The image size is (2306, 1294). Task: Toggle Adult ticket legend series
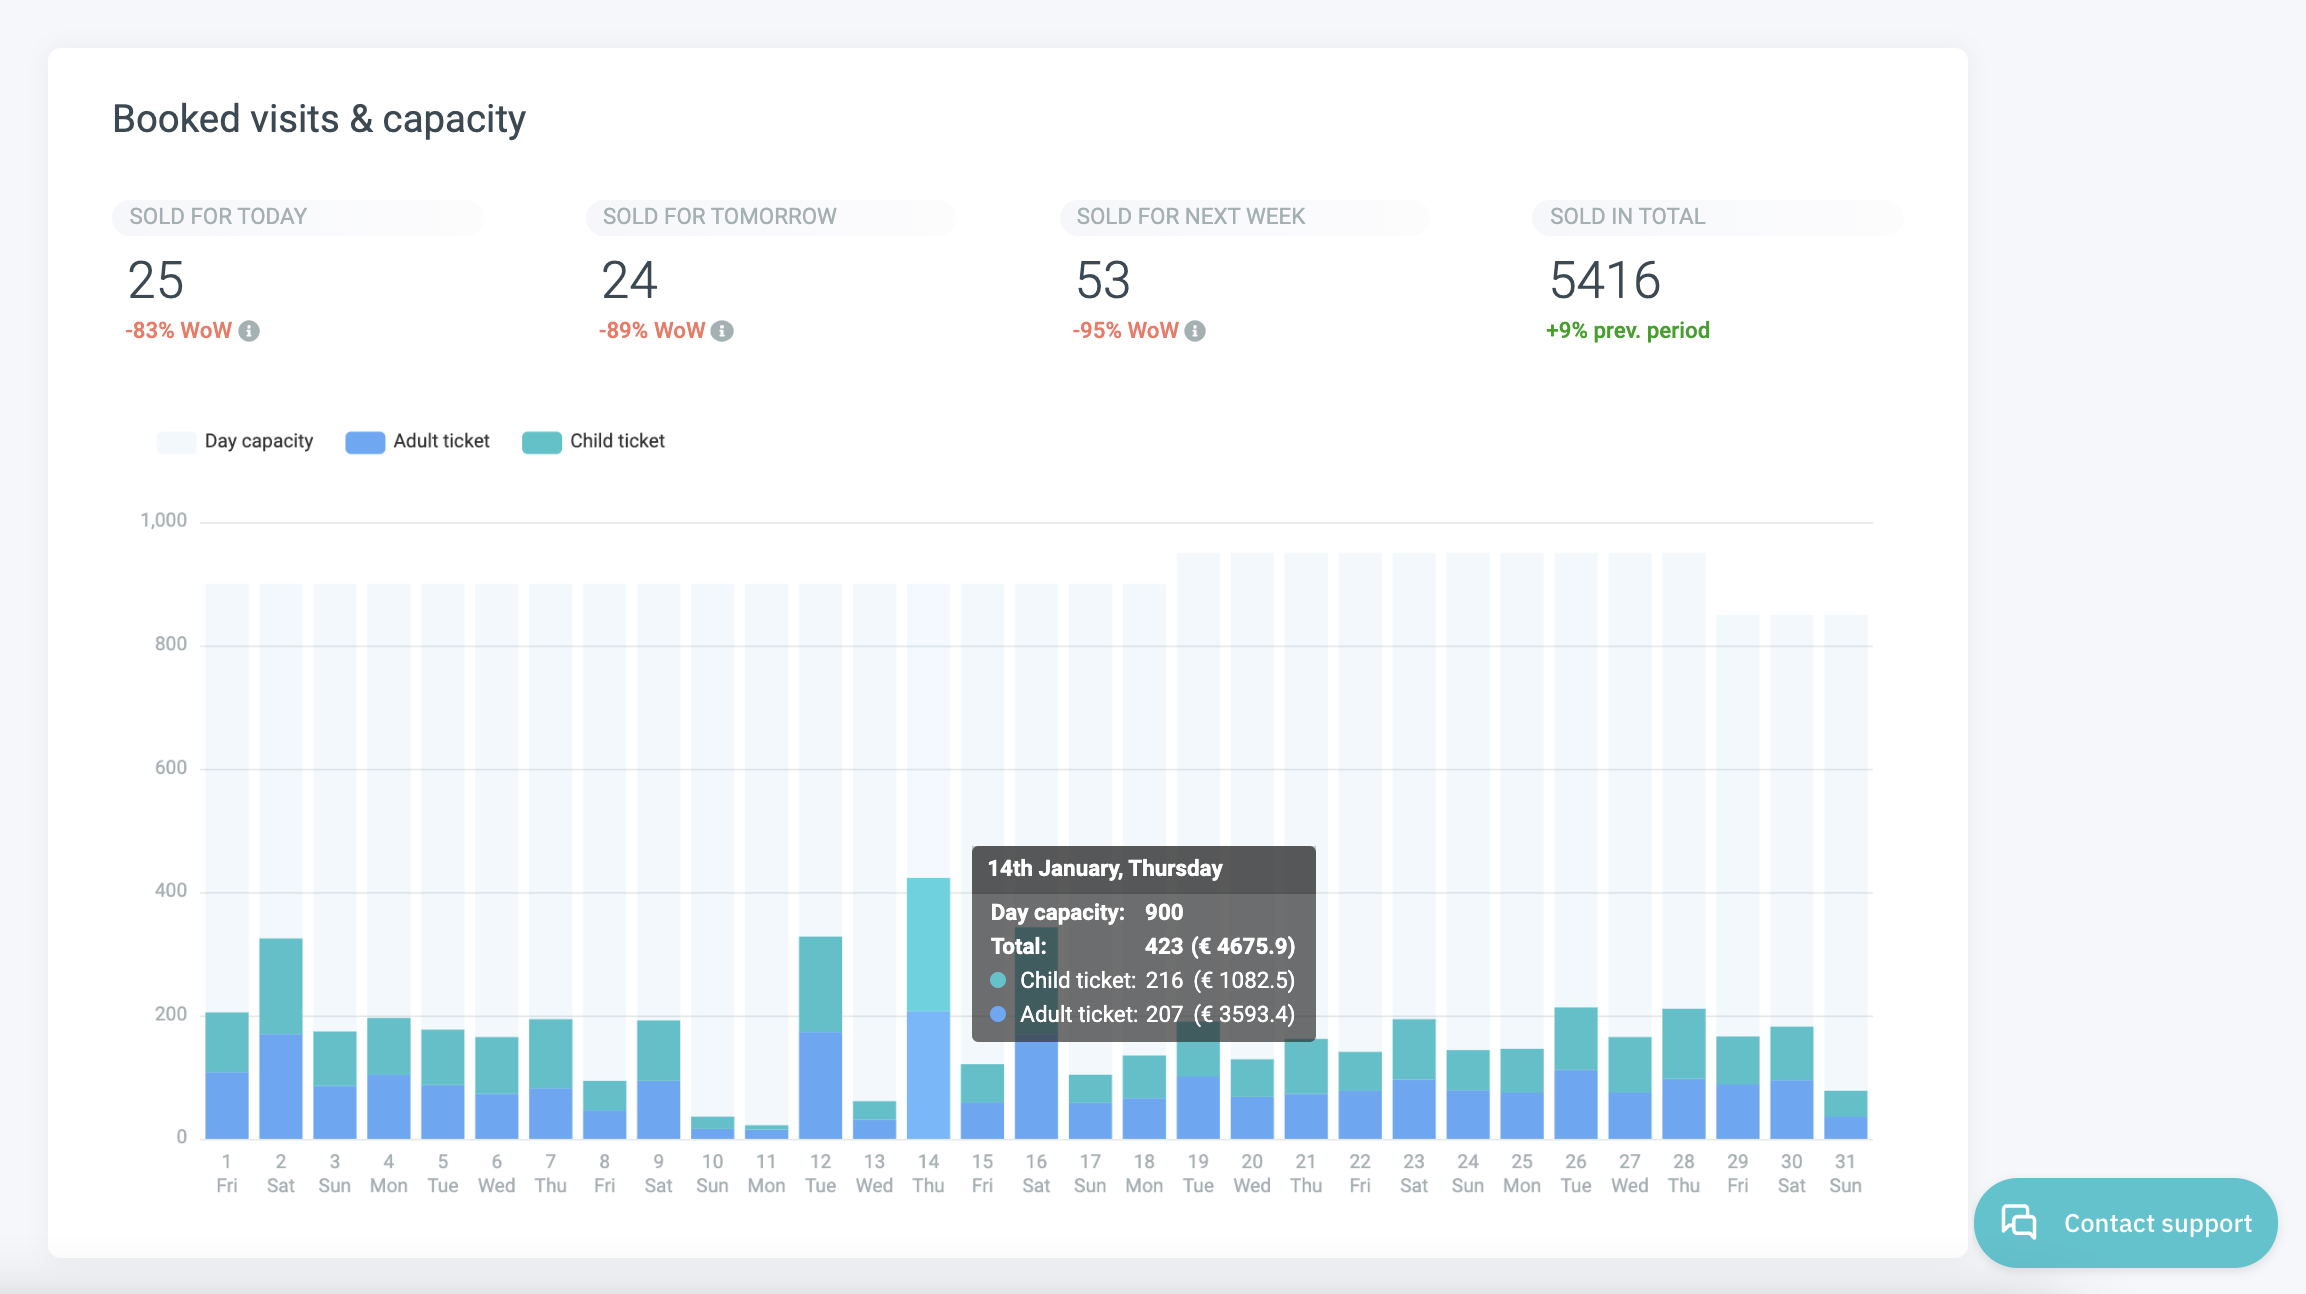441,441
